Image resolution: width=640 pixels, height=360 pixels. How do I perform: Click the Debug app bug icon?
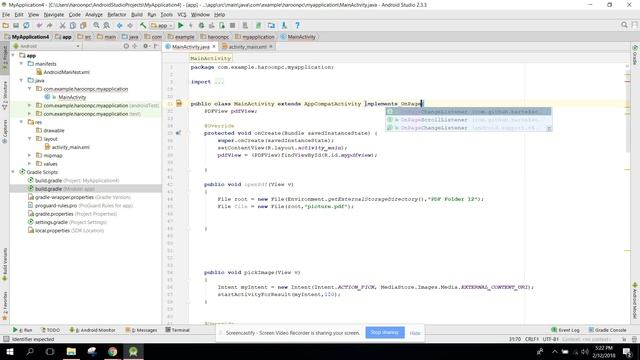pyautogui.click(x=201, y=25)
